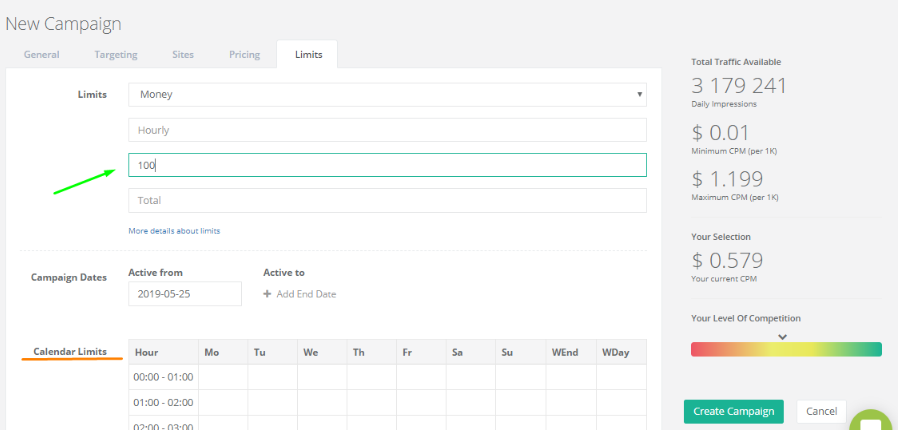This screenshot has width=898, height=431.
Task: Click the Cancel button
Action: (x=821, y=412)
